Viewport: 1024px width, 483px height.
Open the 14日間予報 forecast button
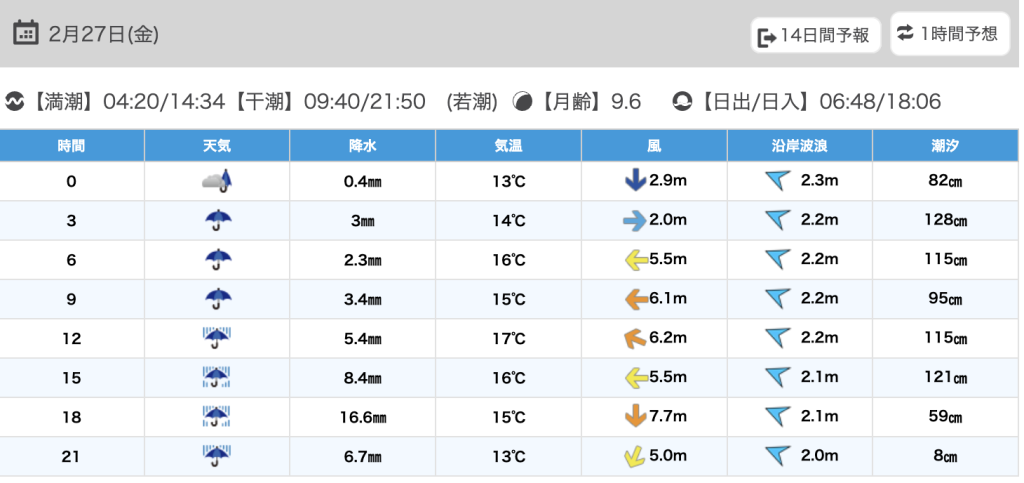(x=815, y=36)
